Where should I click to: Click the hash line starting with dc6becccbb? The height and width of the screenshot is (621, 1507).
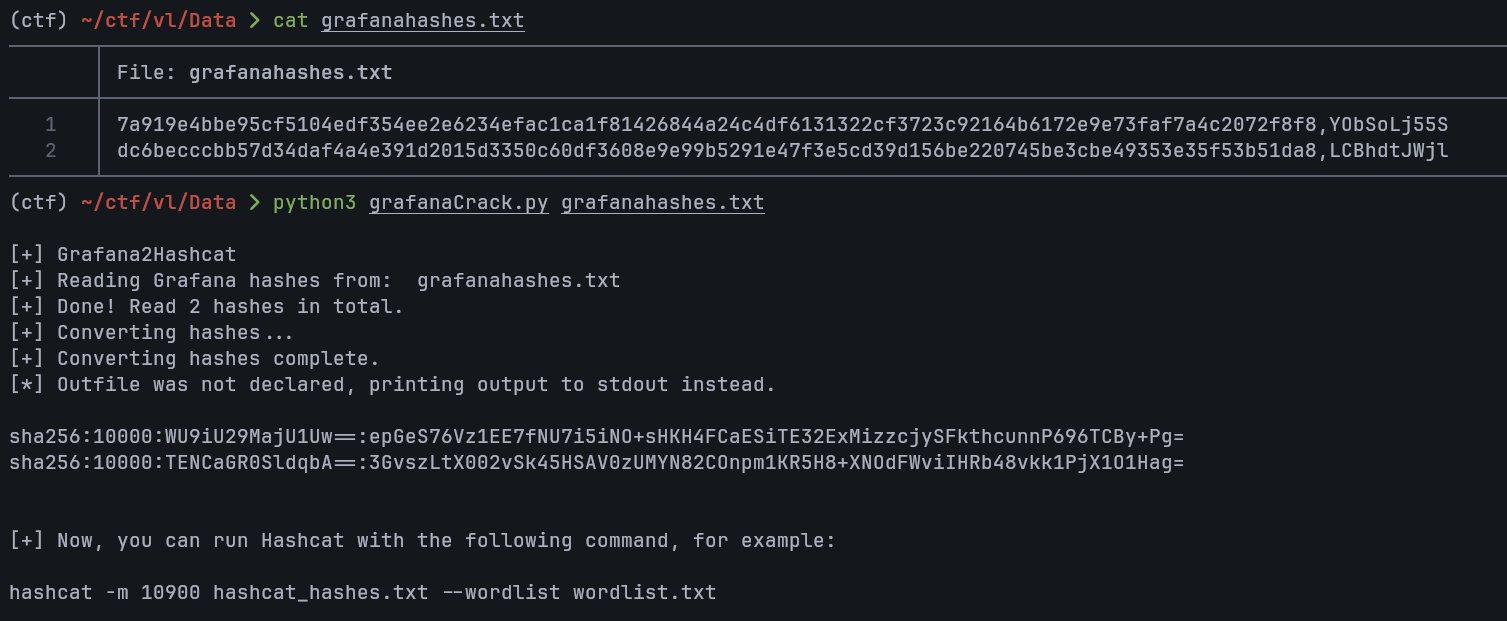782,151
